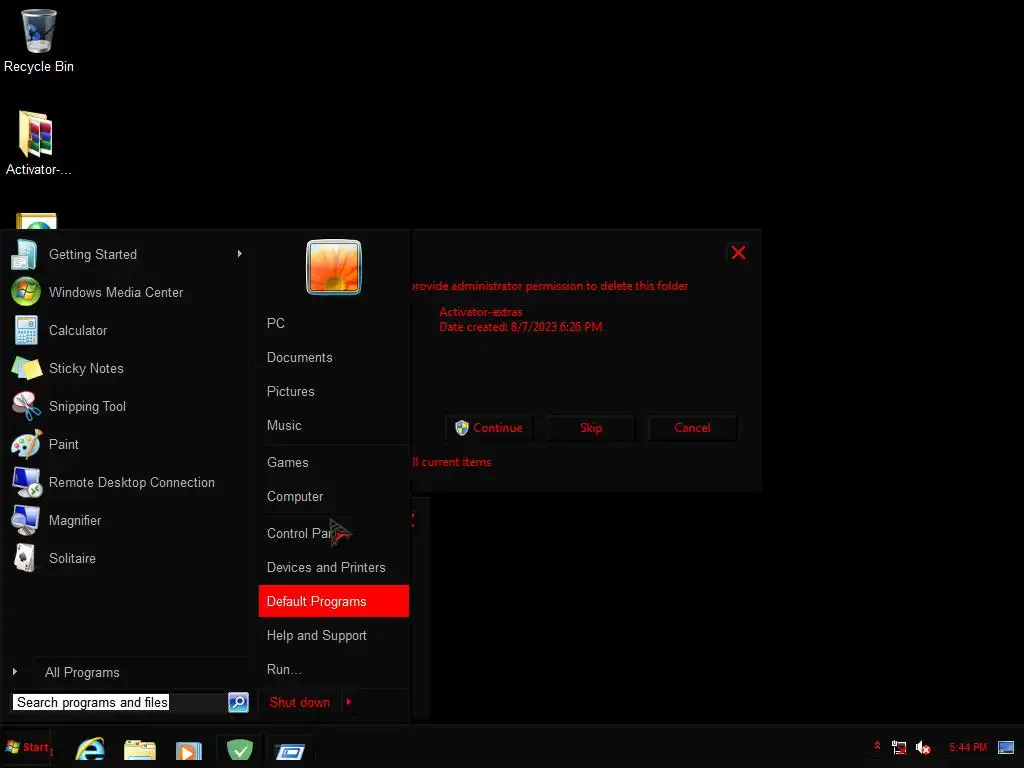
Task: Click the Getting Started icon
Action: pos(25,254)
